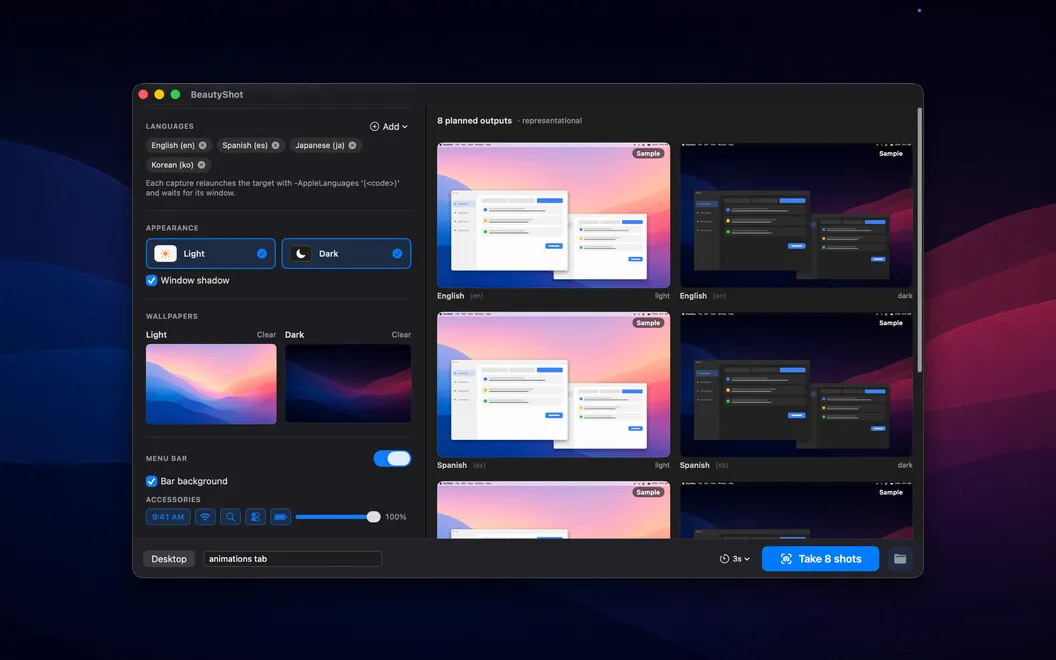Select the Spanish light preview thumbnail
1056x660 pixels.
pyautogui.click(x=554, y=385)
